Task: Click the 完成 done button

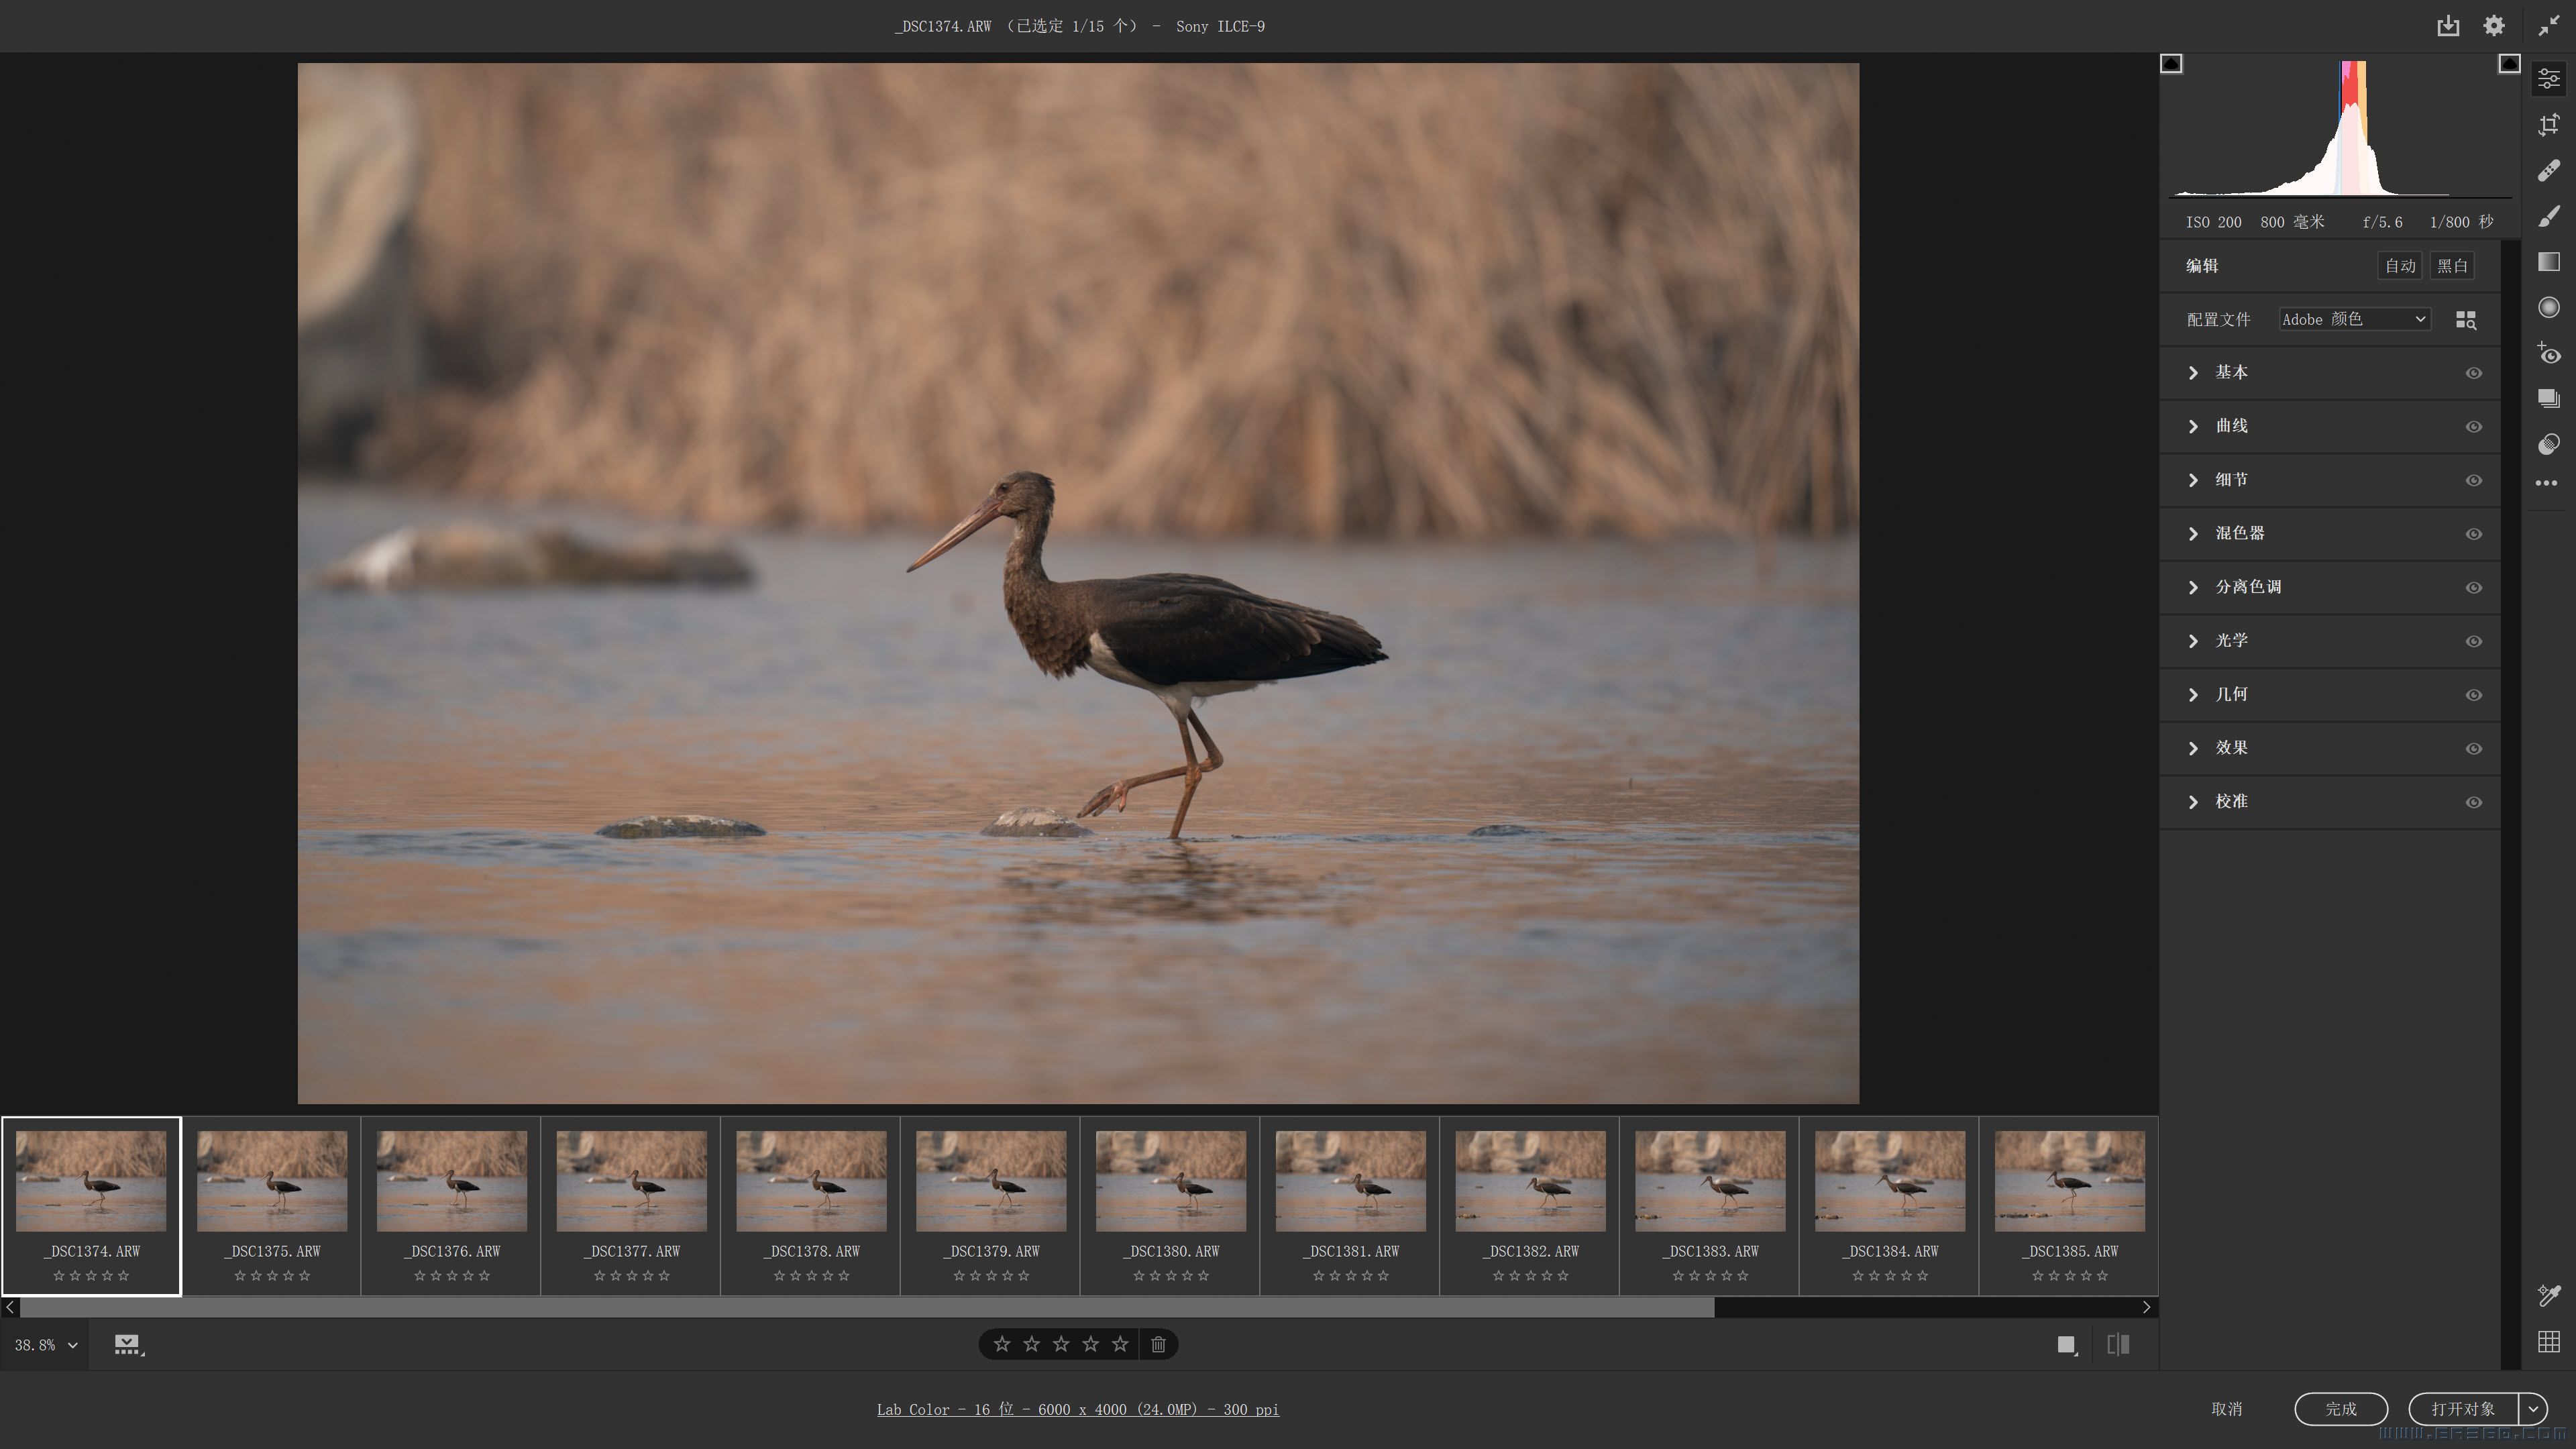Action: (x=2340, y=1408)
